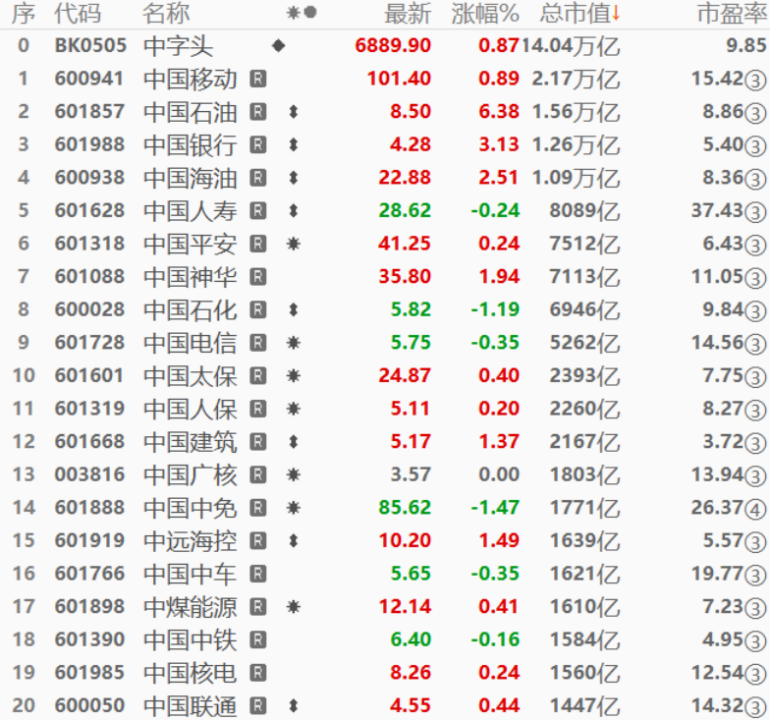
Task: Click the code 600941
Action: (x=89, y=79)
